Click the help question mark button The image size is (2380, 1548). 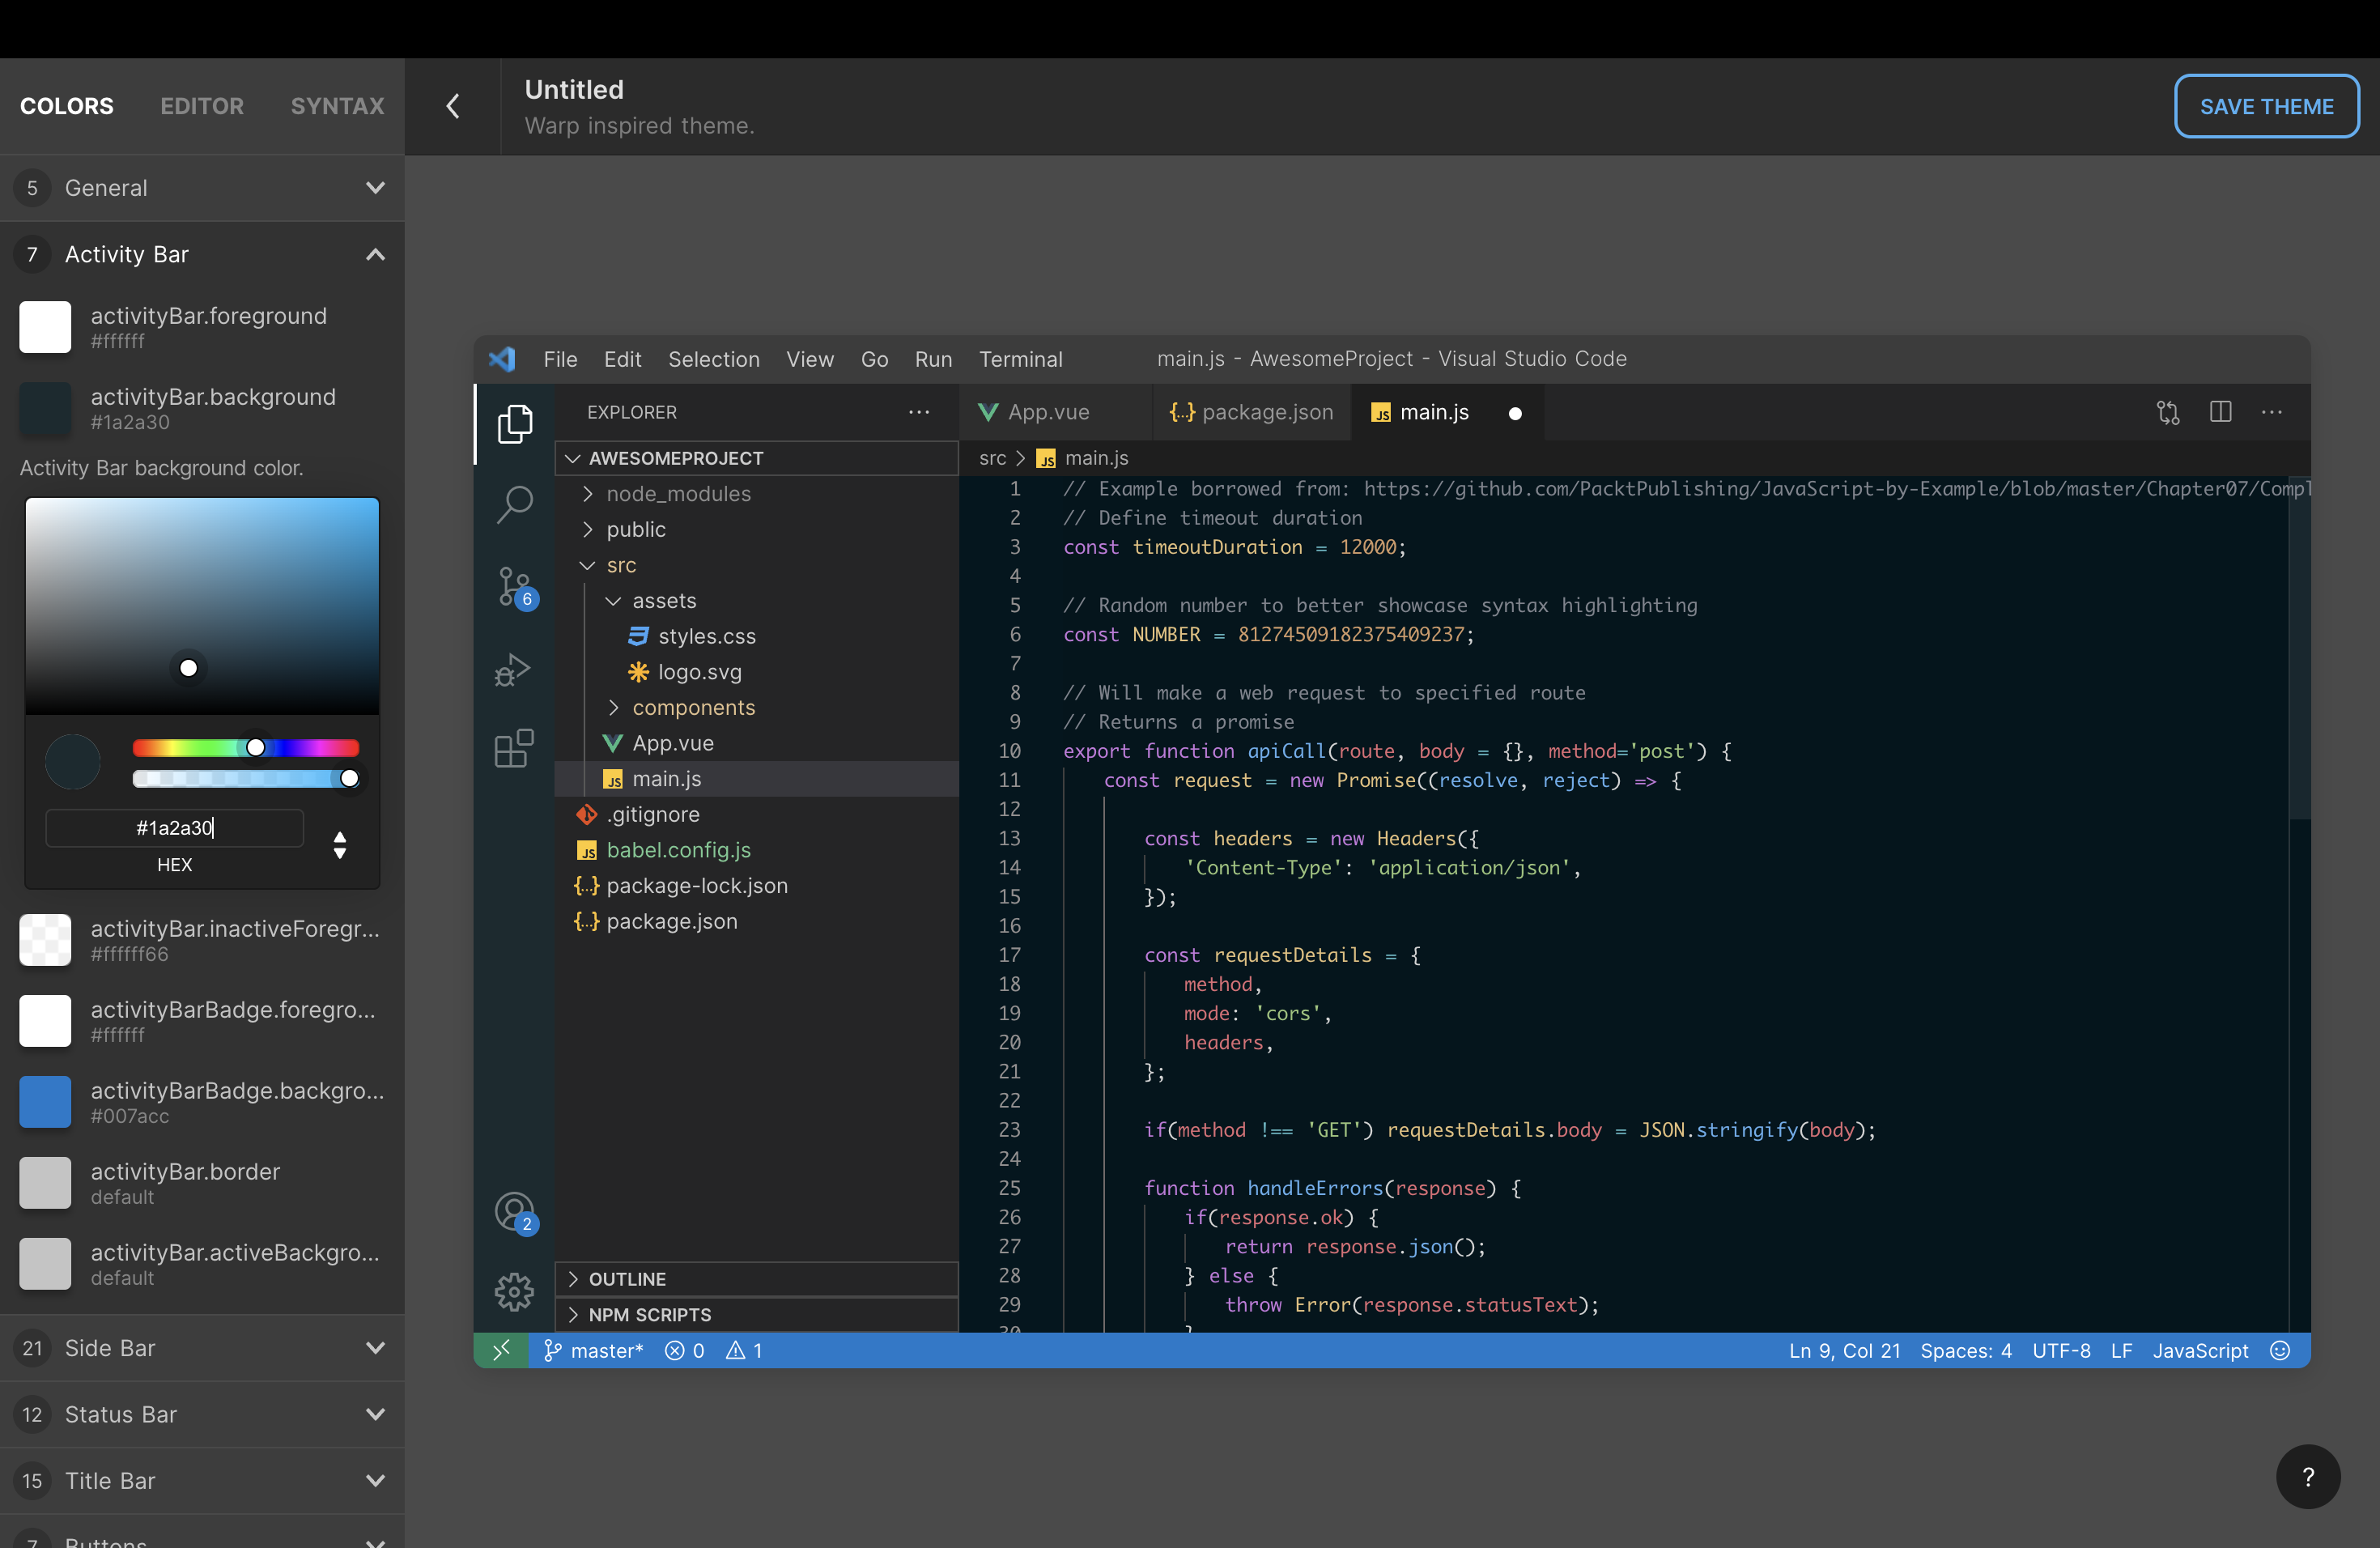2308,1477
